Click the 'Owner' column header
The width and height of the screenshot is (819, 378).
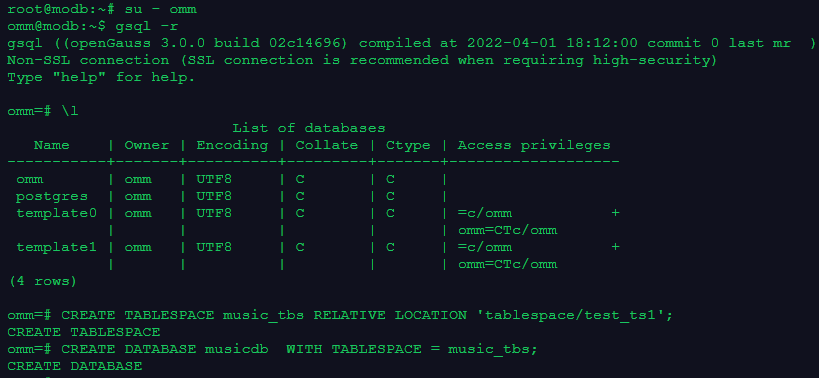tap(147, 145)
